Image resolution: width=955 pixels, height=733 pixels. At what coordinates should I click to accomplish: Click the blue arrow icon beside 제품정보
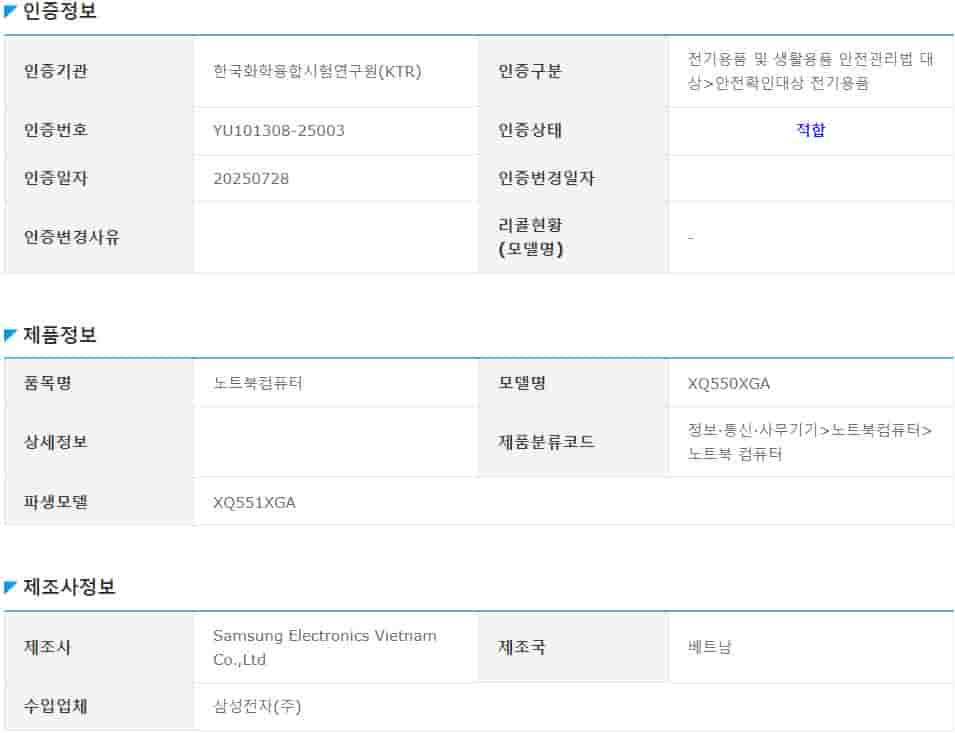coord(10,336)
